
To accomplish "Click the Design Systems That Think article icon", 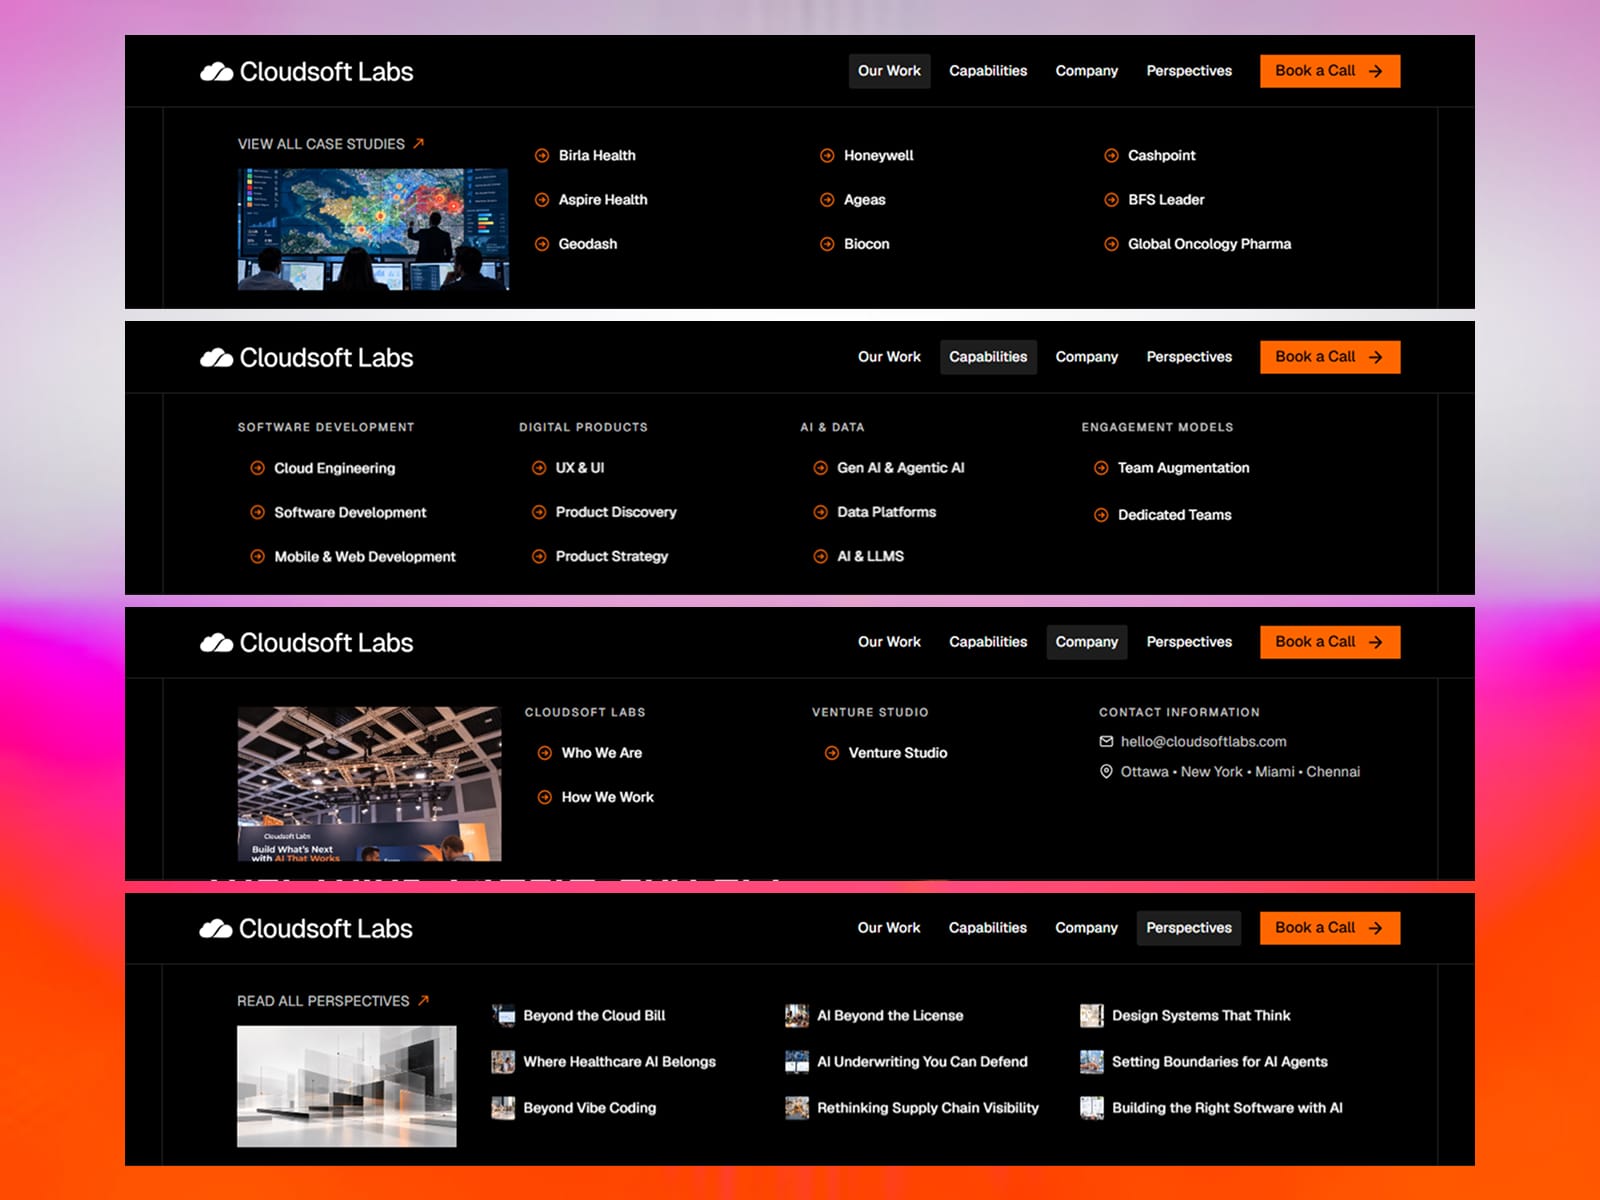I will tap(1092, 1016).
